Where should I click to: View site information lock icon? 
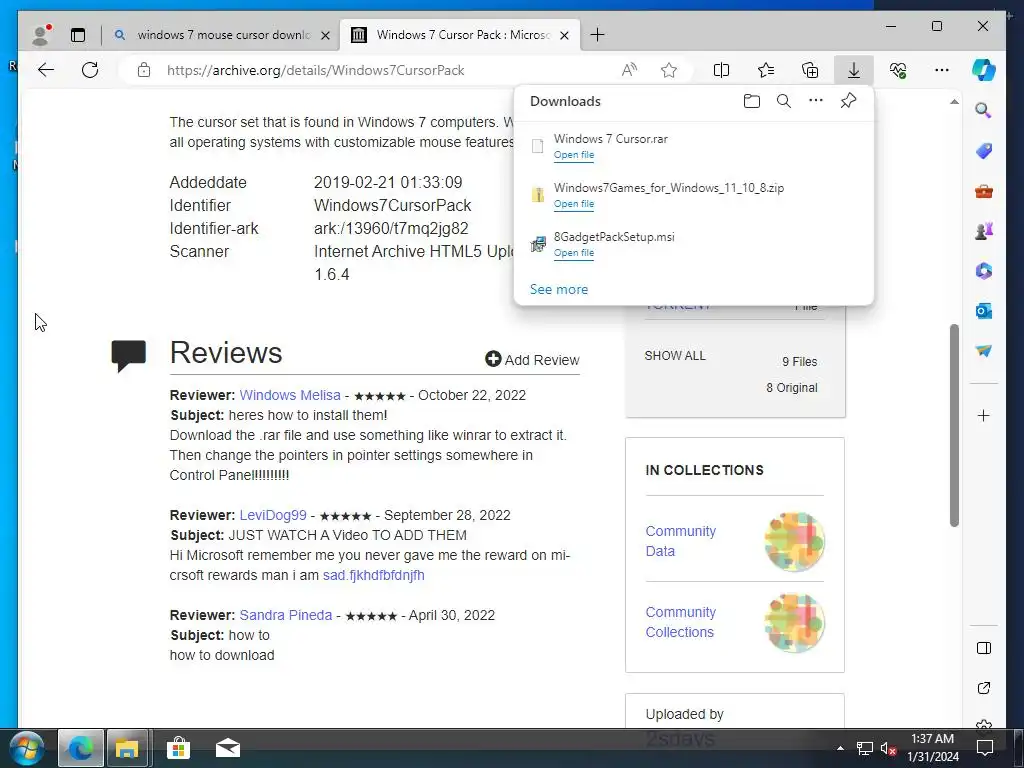pyautogui.click(x=144, y=70)
